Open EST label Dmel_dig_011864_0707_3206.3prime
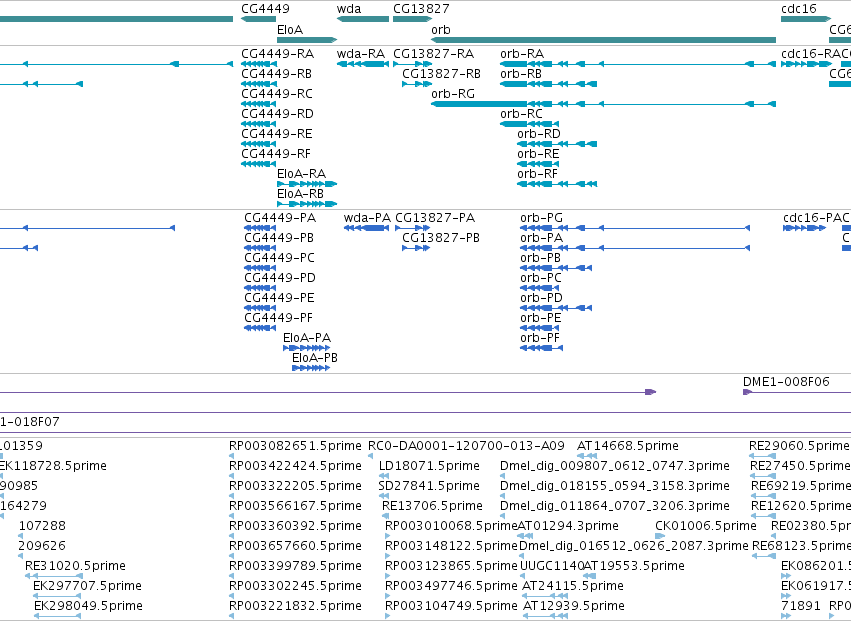The image size is (851, 621). point(615,506)
